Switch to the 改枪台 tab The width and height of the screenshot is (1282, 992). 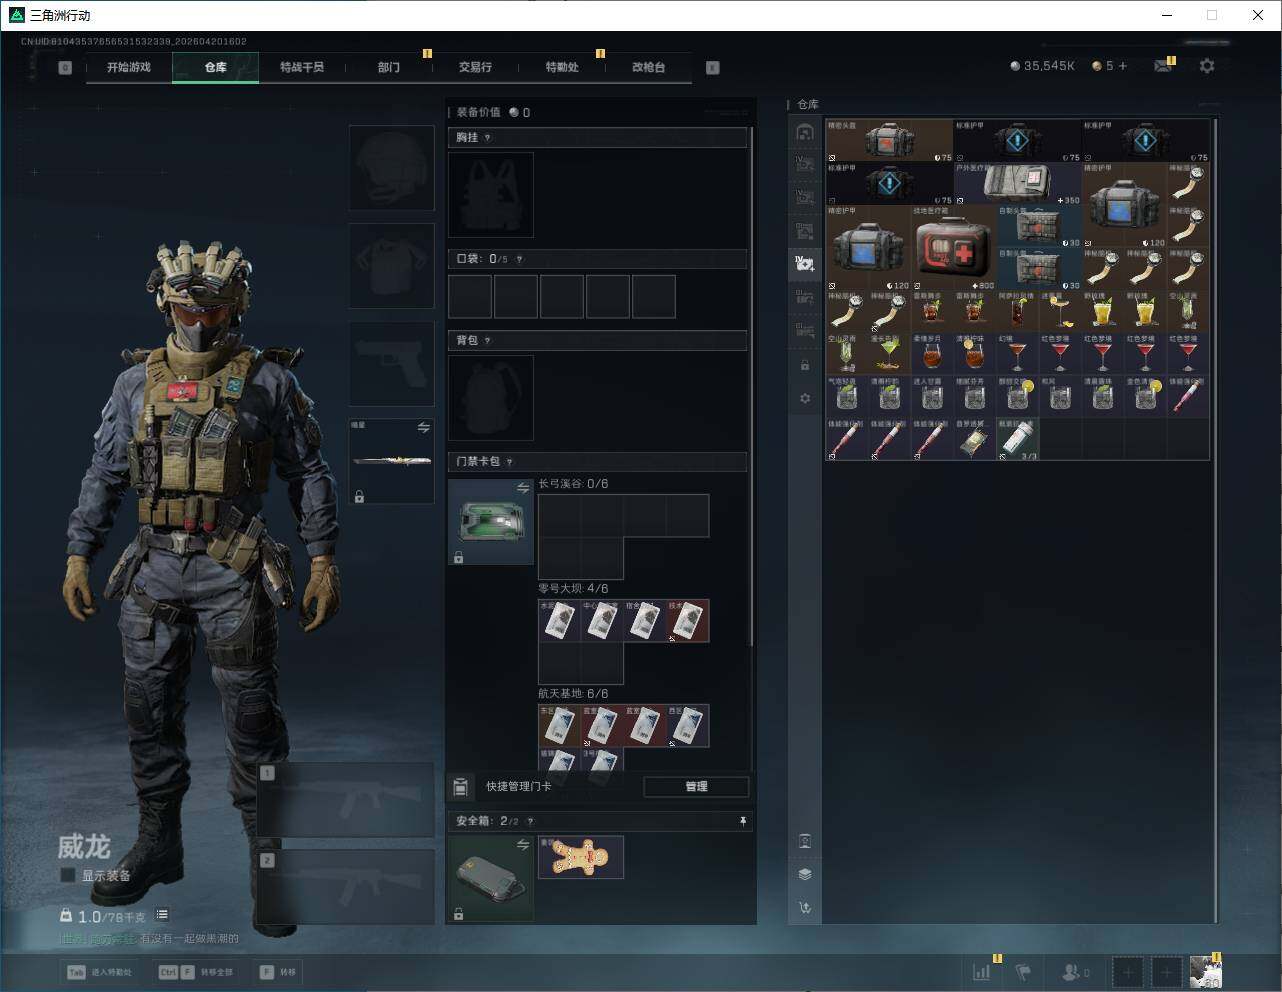pyautogui.click(x=648, y=67)
